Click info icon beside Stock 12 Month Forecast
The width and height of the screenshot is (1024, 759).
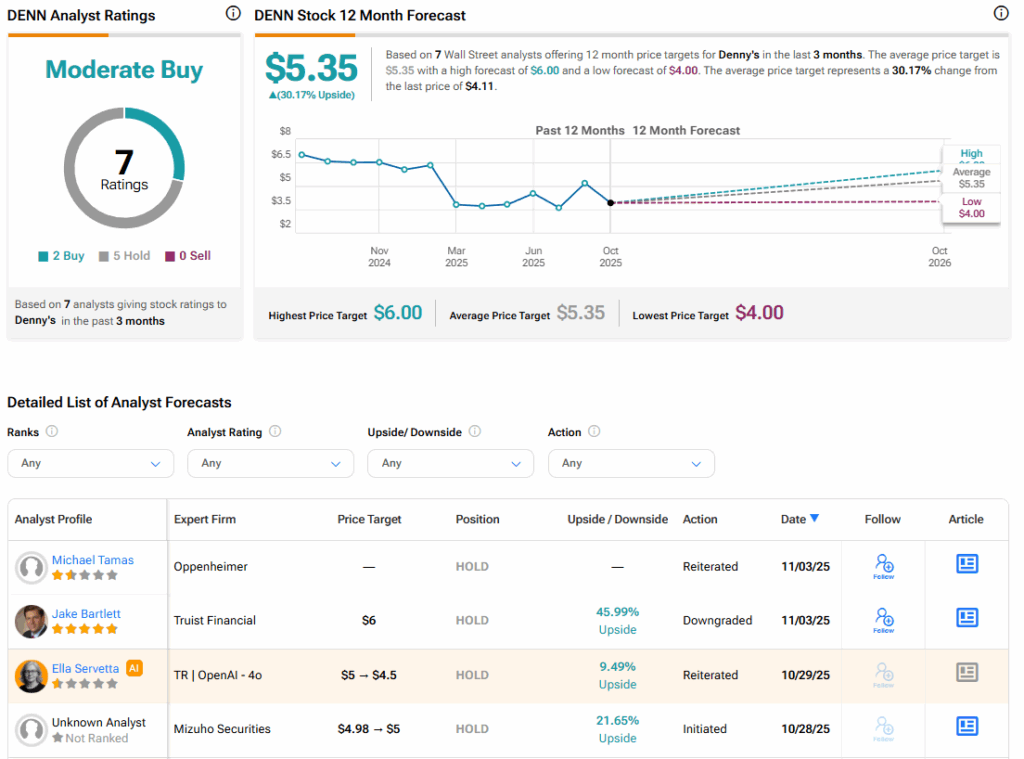[x=1001, y=14]
